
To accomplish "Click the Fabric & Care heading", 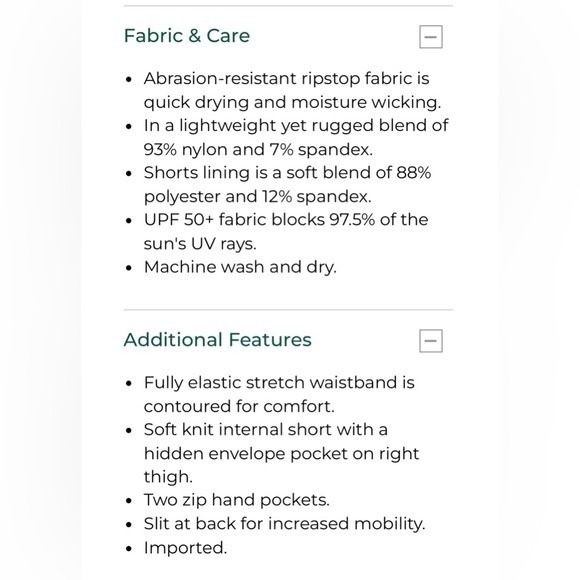I will tap(187, 36).
